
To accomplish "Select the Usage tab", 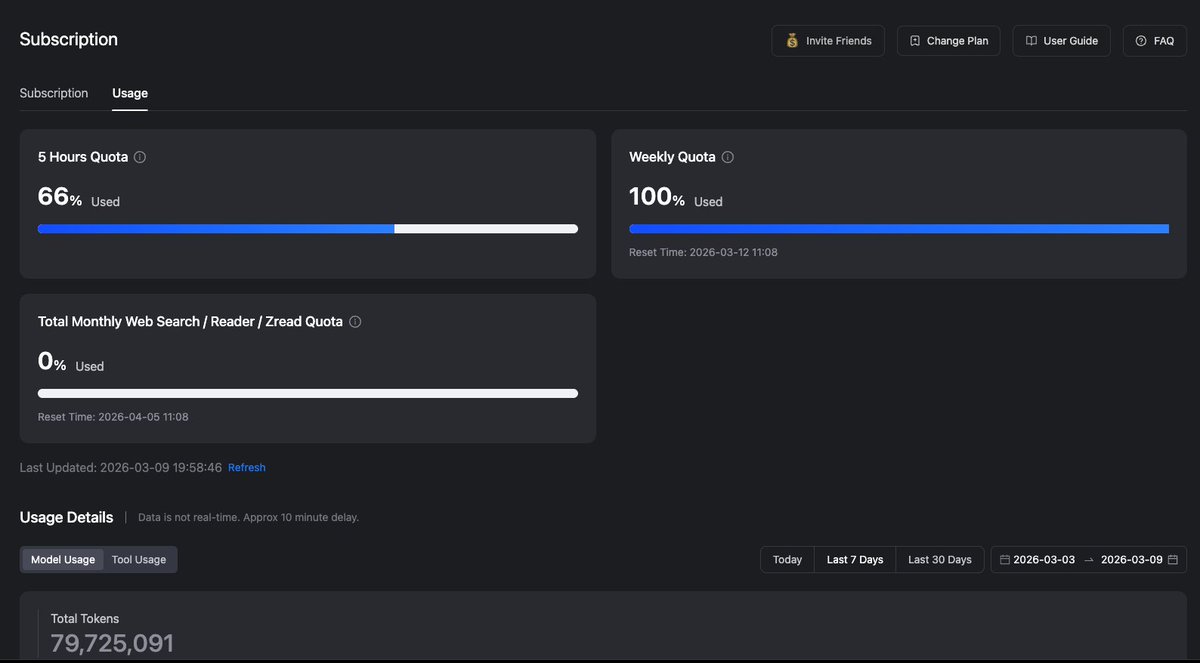I will point(130,93).
